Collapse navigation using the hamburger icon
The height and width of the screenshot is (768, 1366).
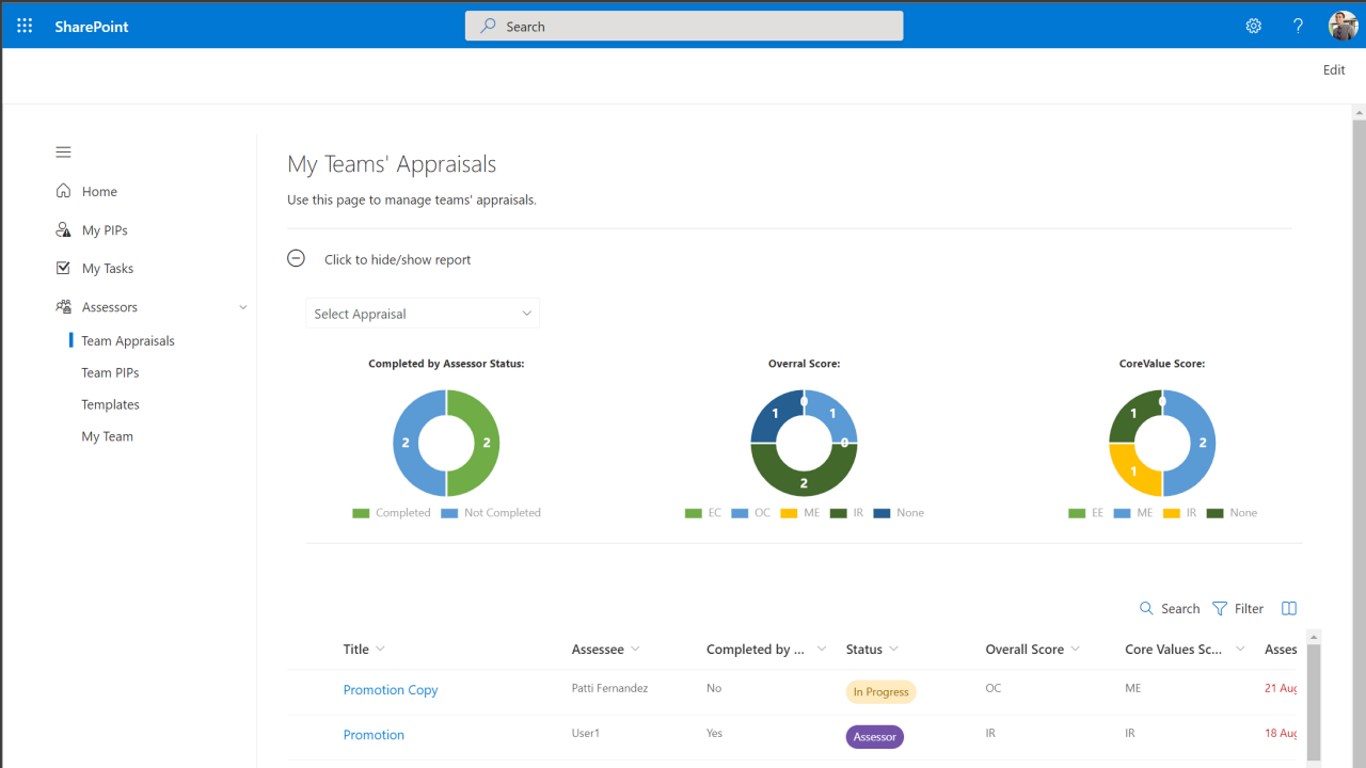[x=63, y=152]
